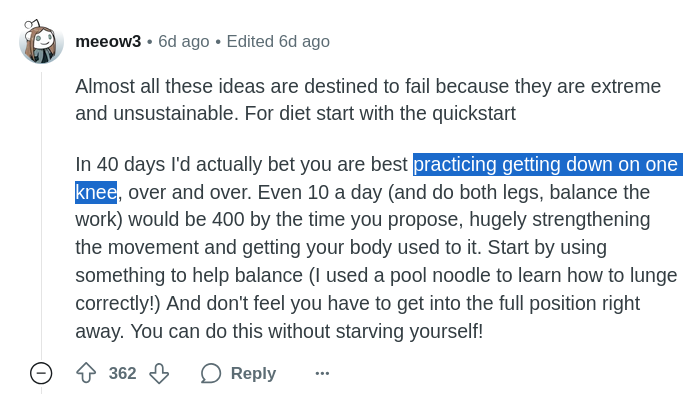Click the 362 vote count

123,373
